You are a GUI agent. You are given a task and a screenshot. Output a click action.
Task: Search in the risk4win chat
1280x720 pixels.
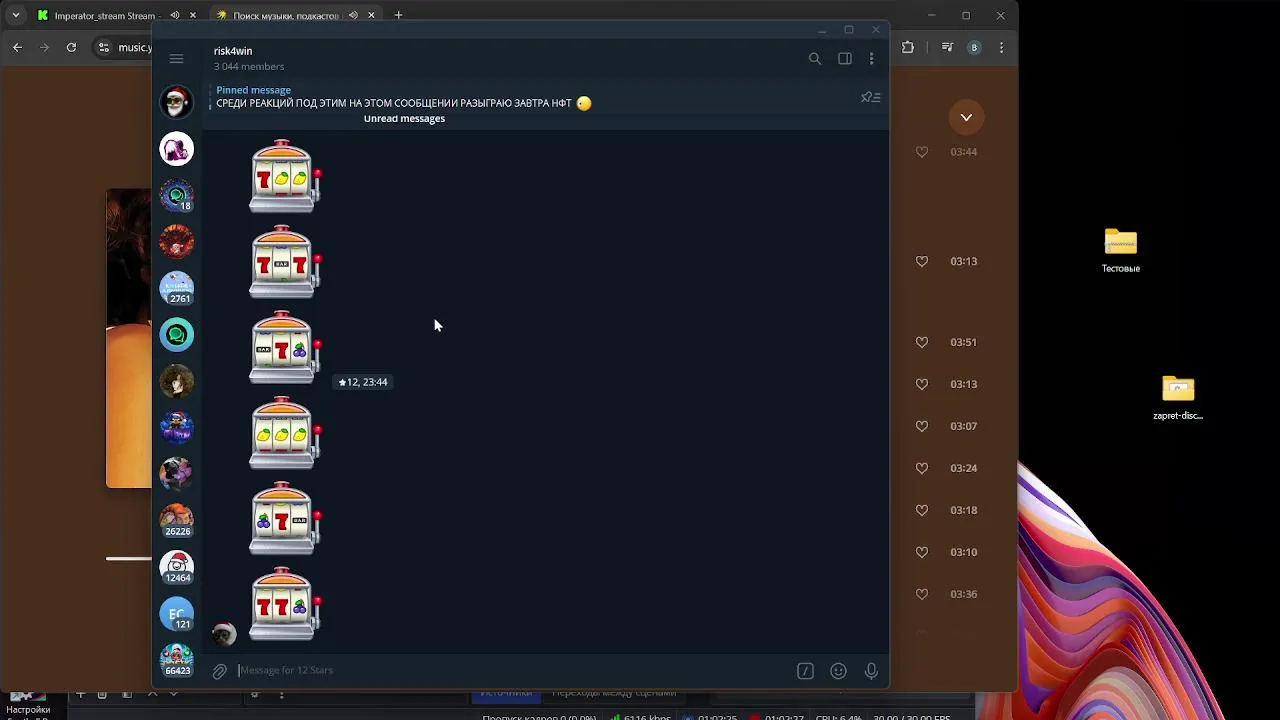click(815, 59)
